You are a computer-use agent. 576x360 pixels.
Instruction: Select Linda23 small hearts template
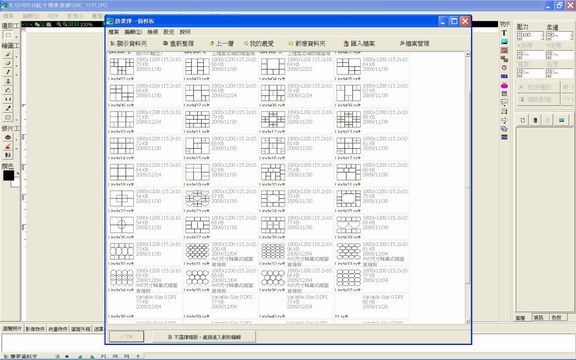tap(197, 199)
